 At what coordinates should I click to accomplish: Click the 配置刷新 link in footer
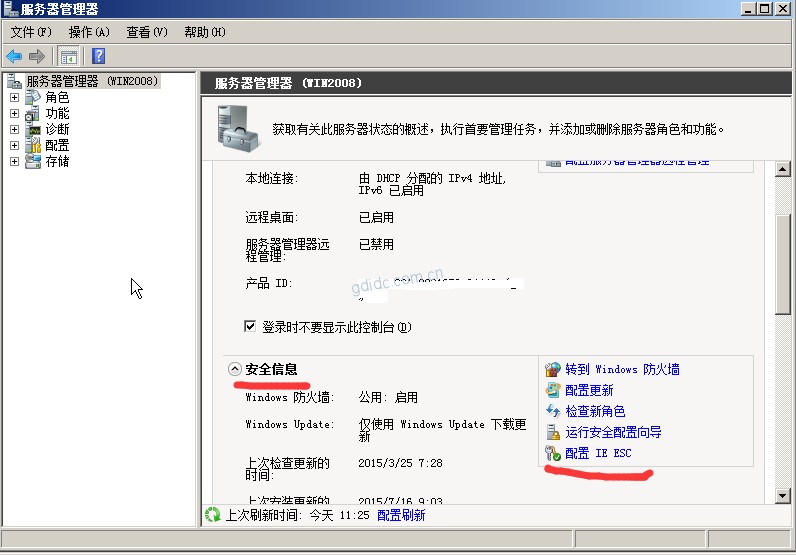(x=401, y=515)
